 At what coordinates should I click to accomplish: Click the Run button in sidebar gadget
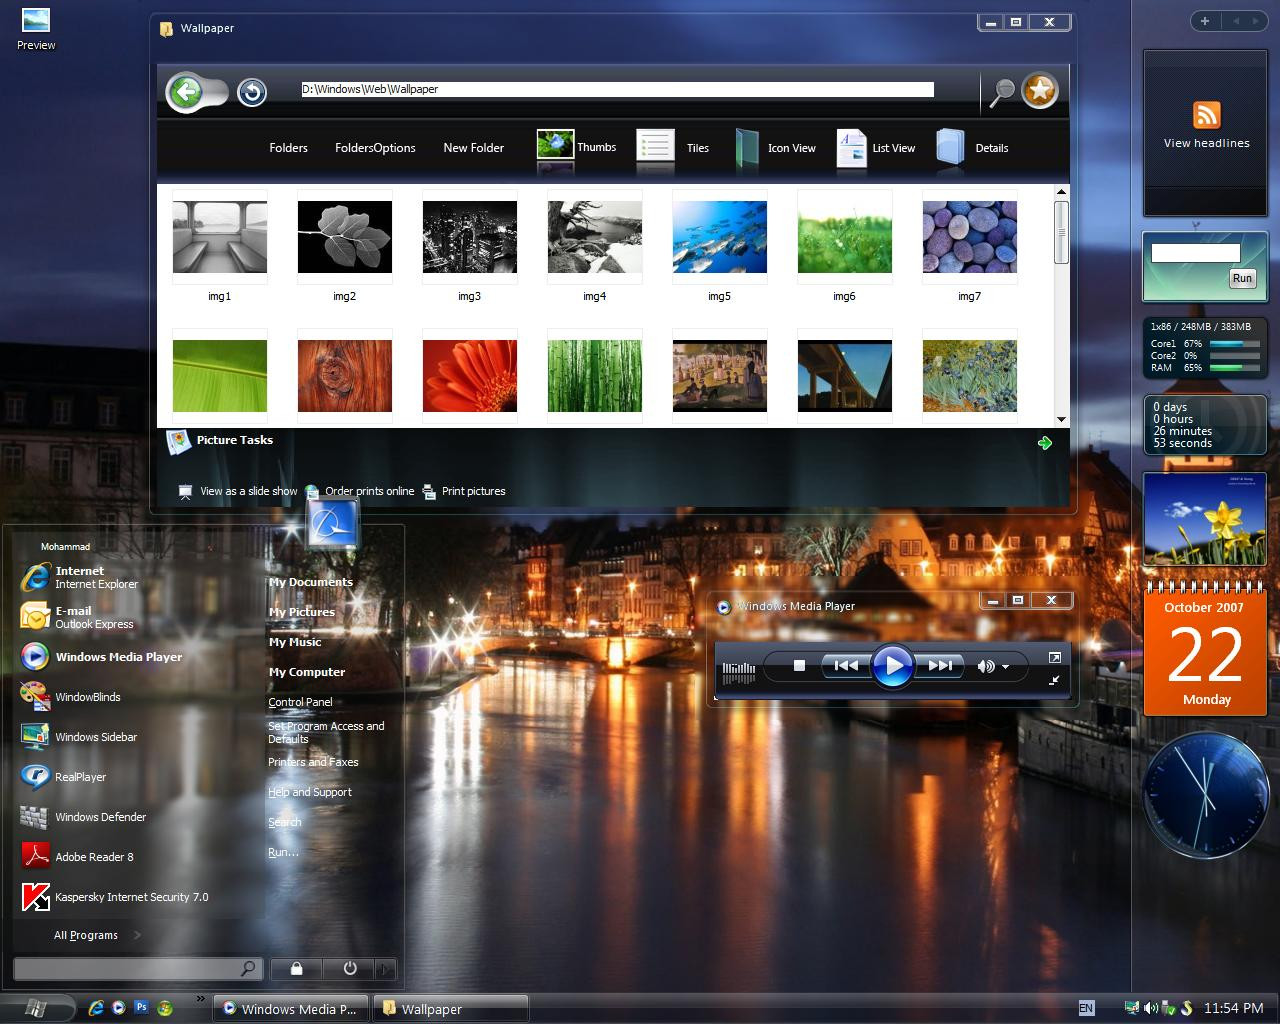(1242, 279)
